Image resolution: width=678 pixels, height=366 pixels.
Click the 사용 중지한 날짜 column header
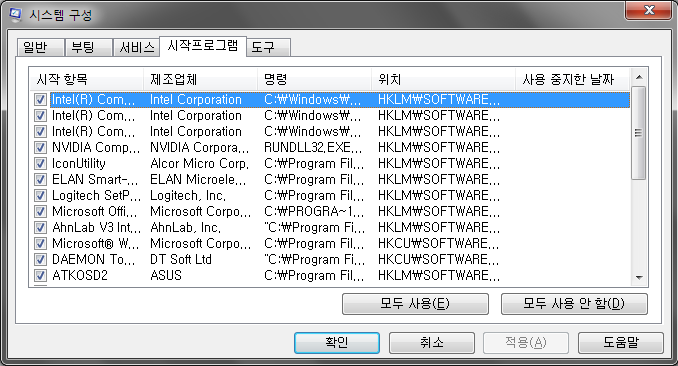click(x=572, y=79)
